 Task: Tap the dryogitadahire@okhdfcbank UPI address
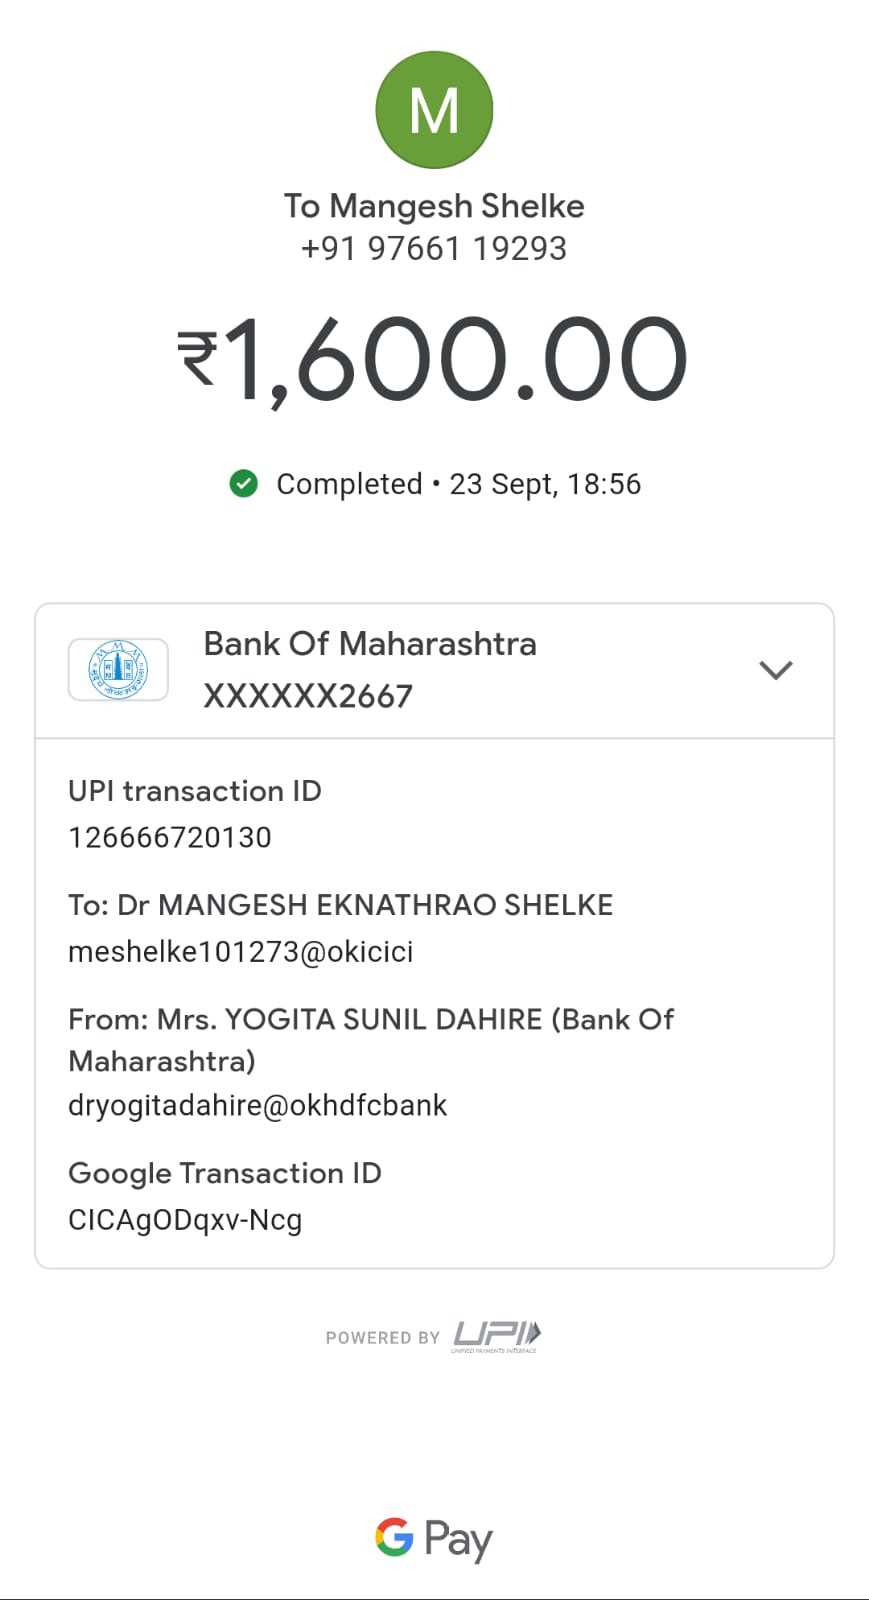[257, 1105]
